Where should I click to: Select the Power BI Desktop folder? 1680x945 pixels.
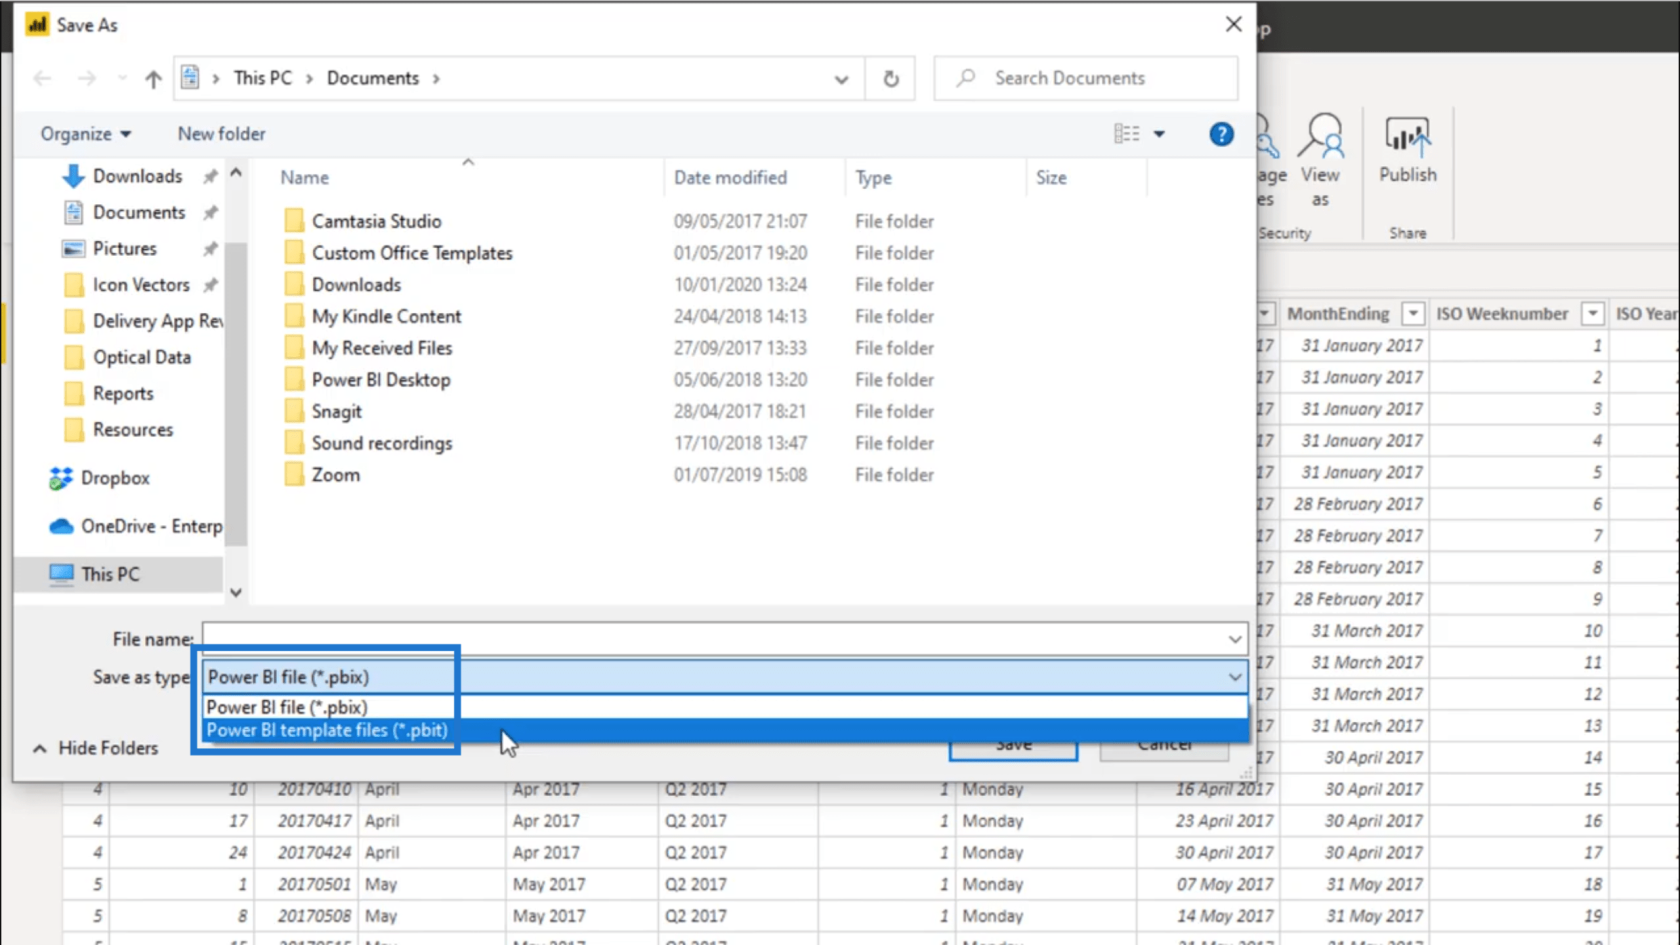381,380
